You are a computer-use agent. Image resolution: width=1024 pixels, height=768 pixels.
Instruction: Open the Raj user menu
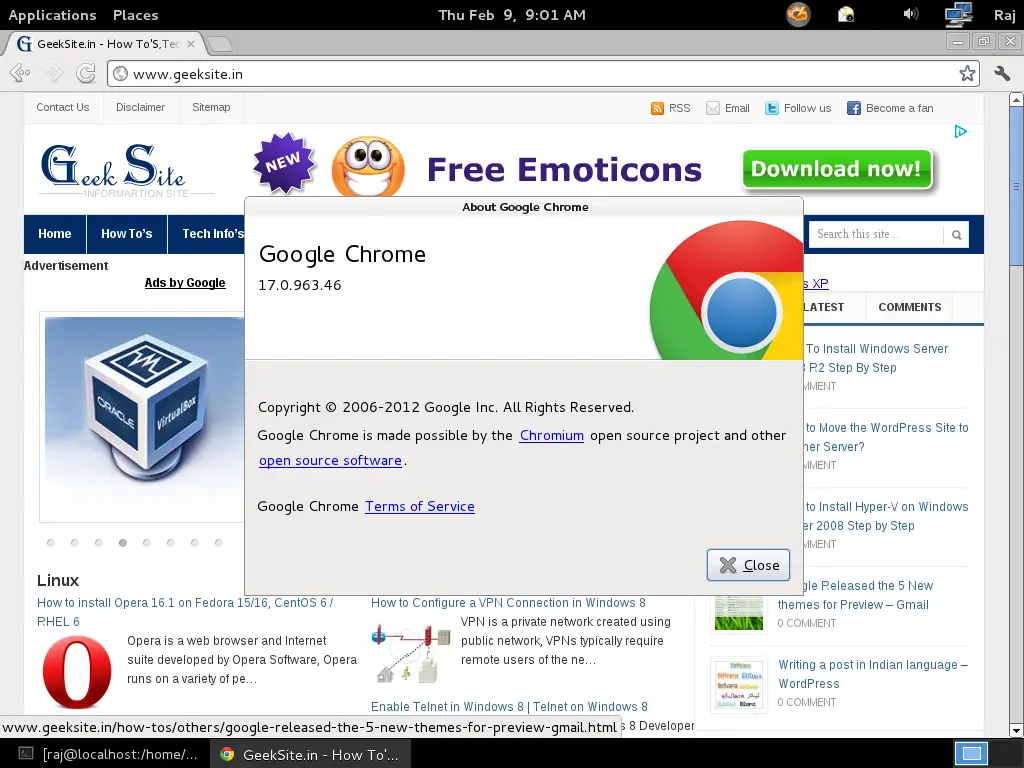coord(1004,14)
